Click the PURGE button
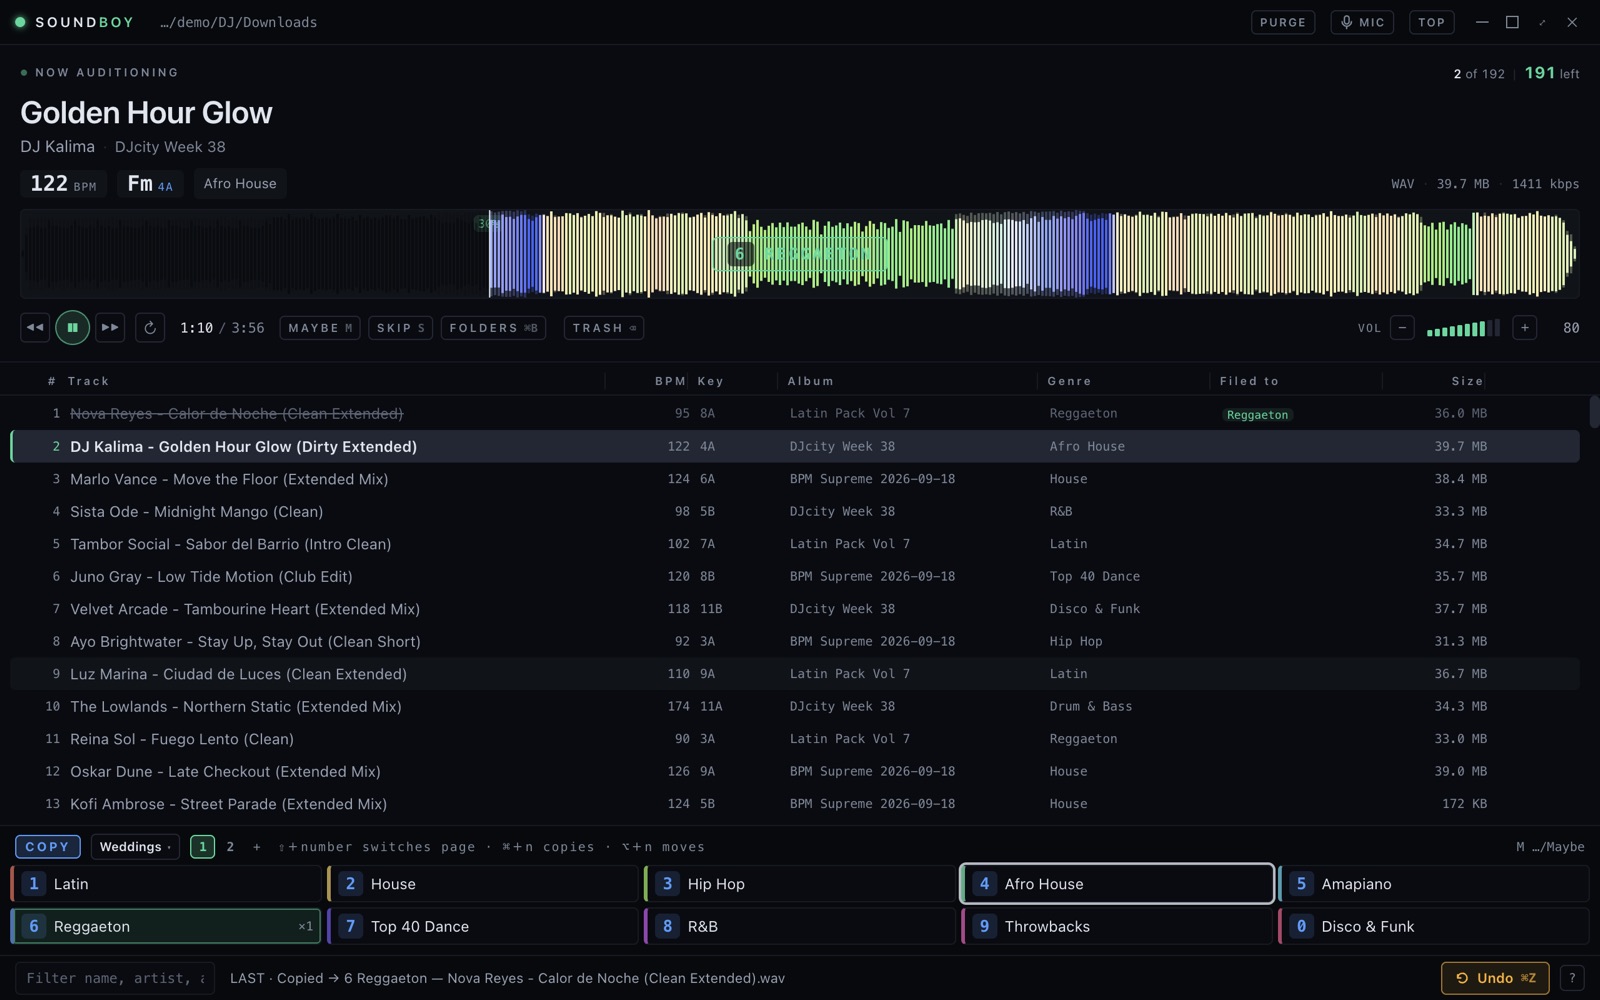 point(1283,22)
